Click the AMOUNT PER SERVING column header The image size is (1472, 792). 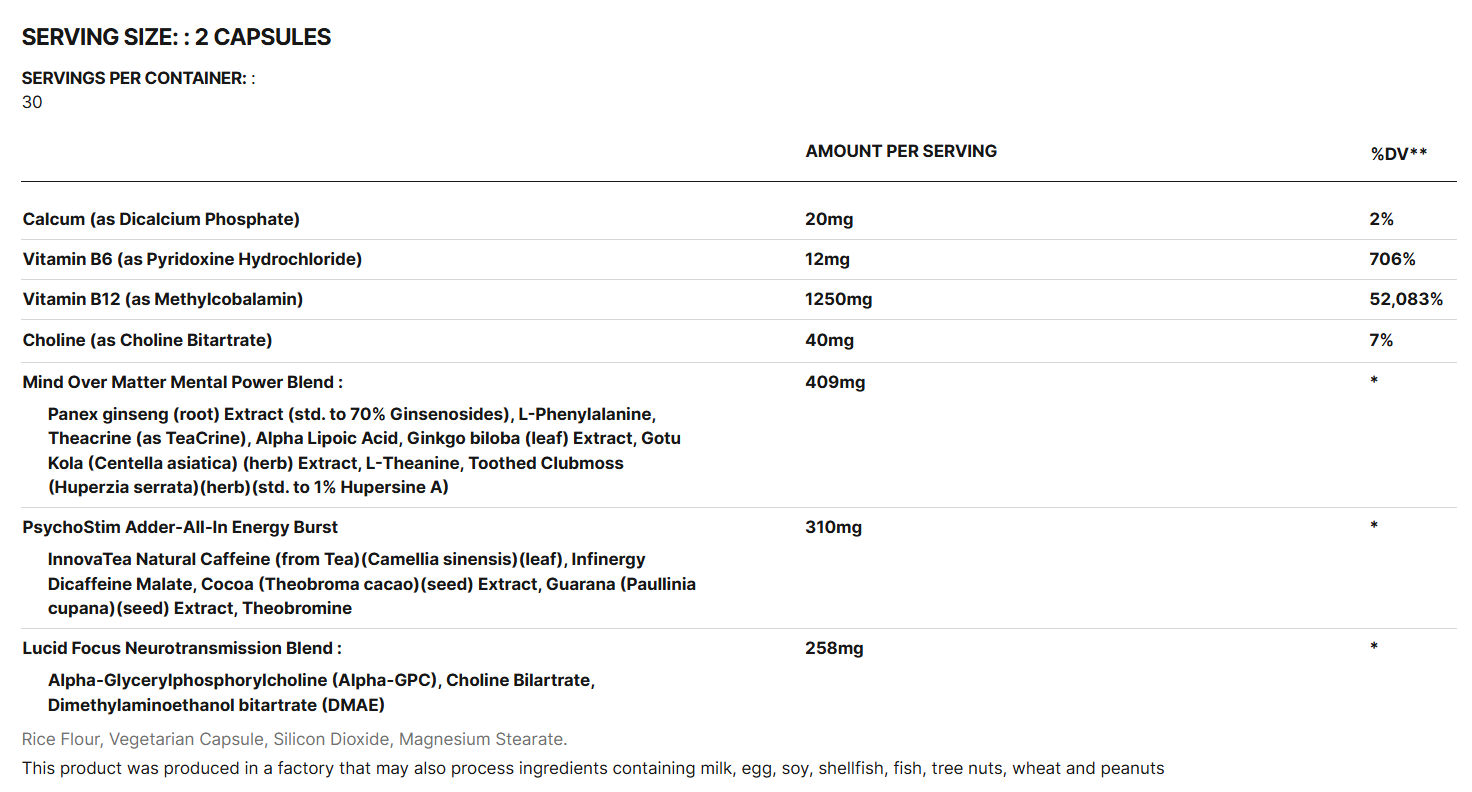pyautogui.click(x=901, y=151)
